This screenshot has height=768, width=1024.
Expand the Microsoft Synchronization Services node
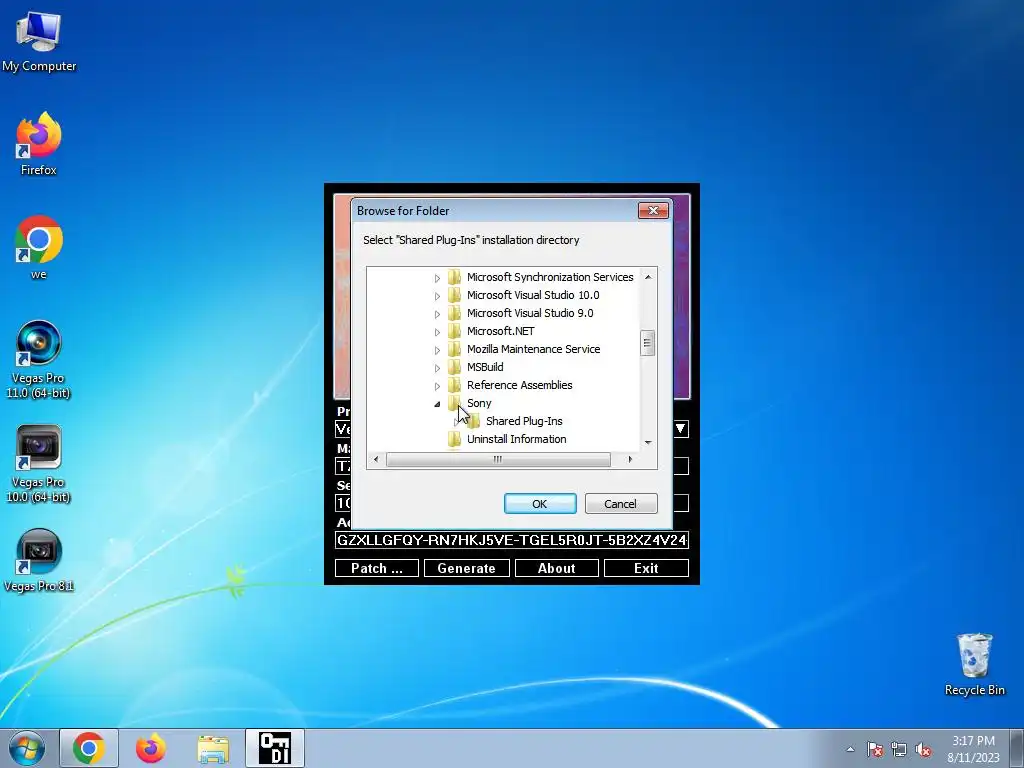point(438,278)
